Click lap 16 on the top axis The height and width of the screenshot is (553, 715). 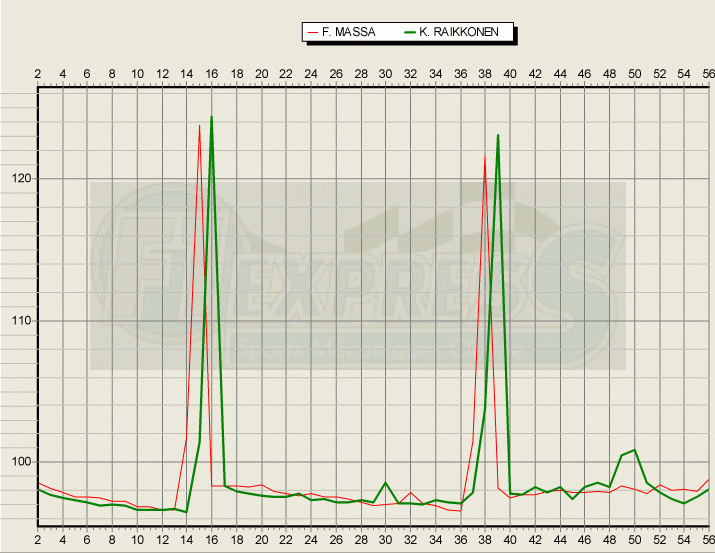(212, 74)
